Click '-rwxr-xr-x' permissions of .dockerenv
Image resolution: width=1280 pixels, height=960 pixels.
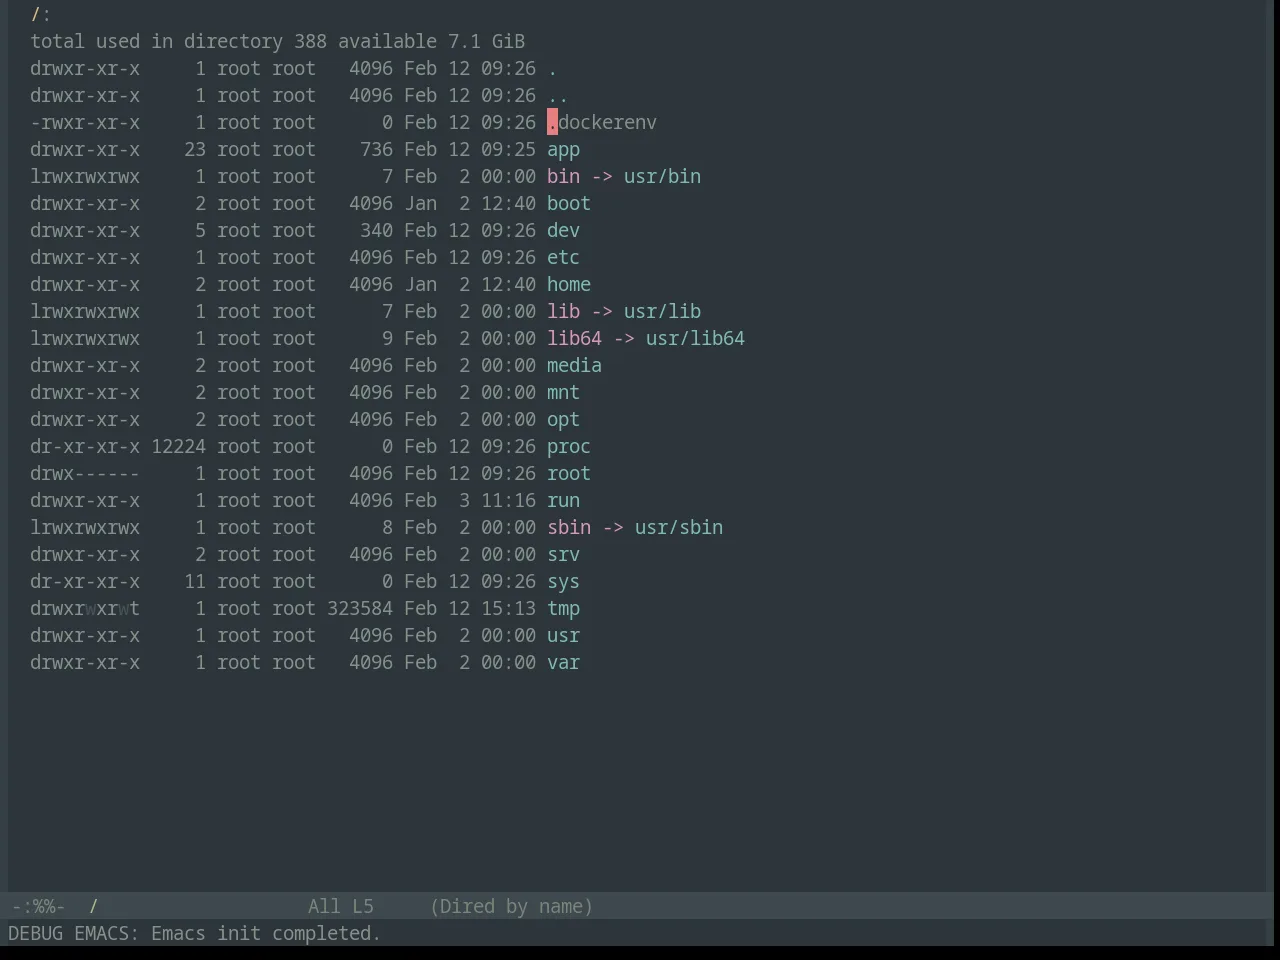[x=85, y=123]
